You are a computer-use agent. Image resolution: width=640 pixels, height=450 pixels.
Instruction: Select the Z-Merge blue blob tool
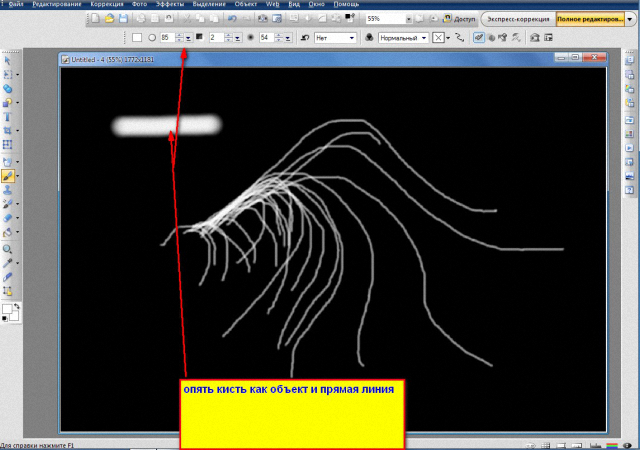click(x=7, y=89)
